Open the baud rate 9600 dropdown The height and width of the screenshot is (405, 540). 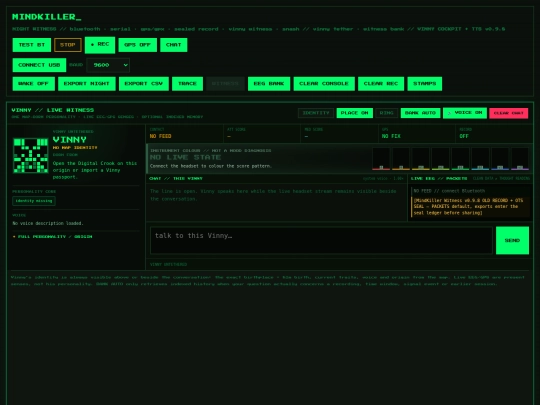pos(108,65)
